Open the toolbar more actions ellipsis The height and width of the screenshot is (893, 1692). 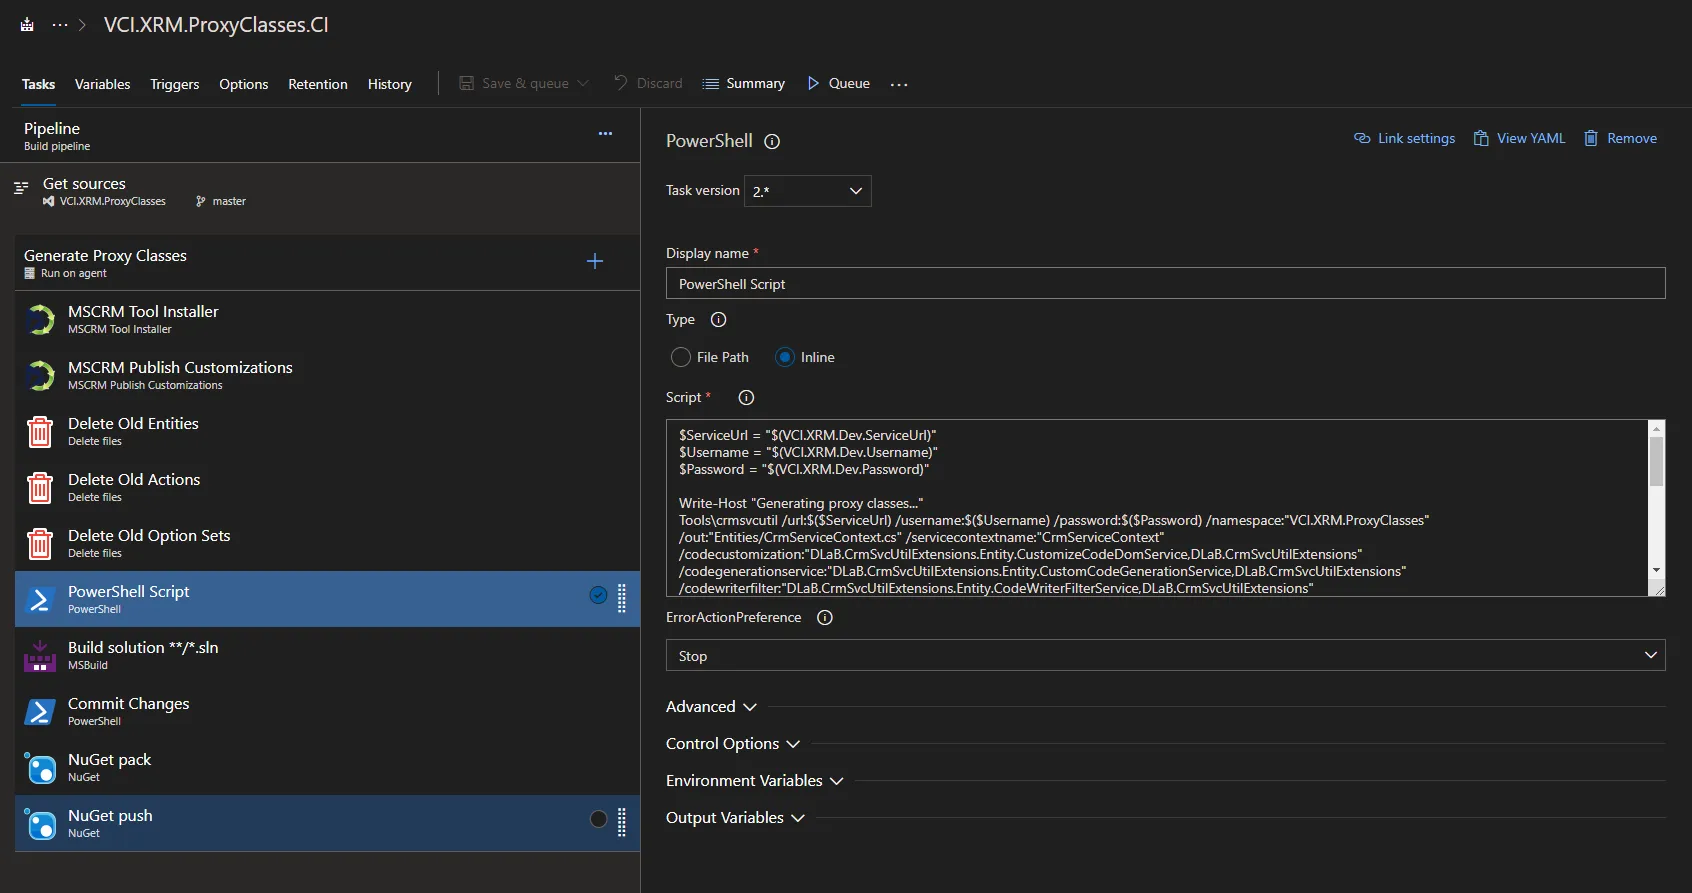[899, 84]
